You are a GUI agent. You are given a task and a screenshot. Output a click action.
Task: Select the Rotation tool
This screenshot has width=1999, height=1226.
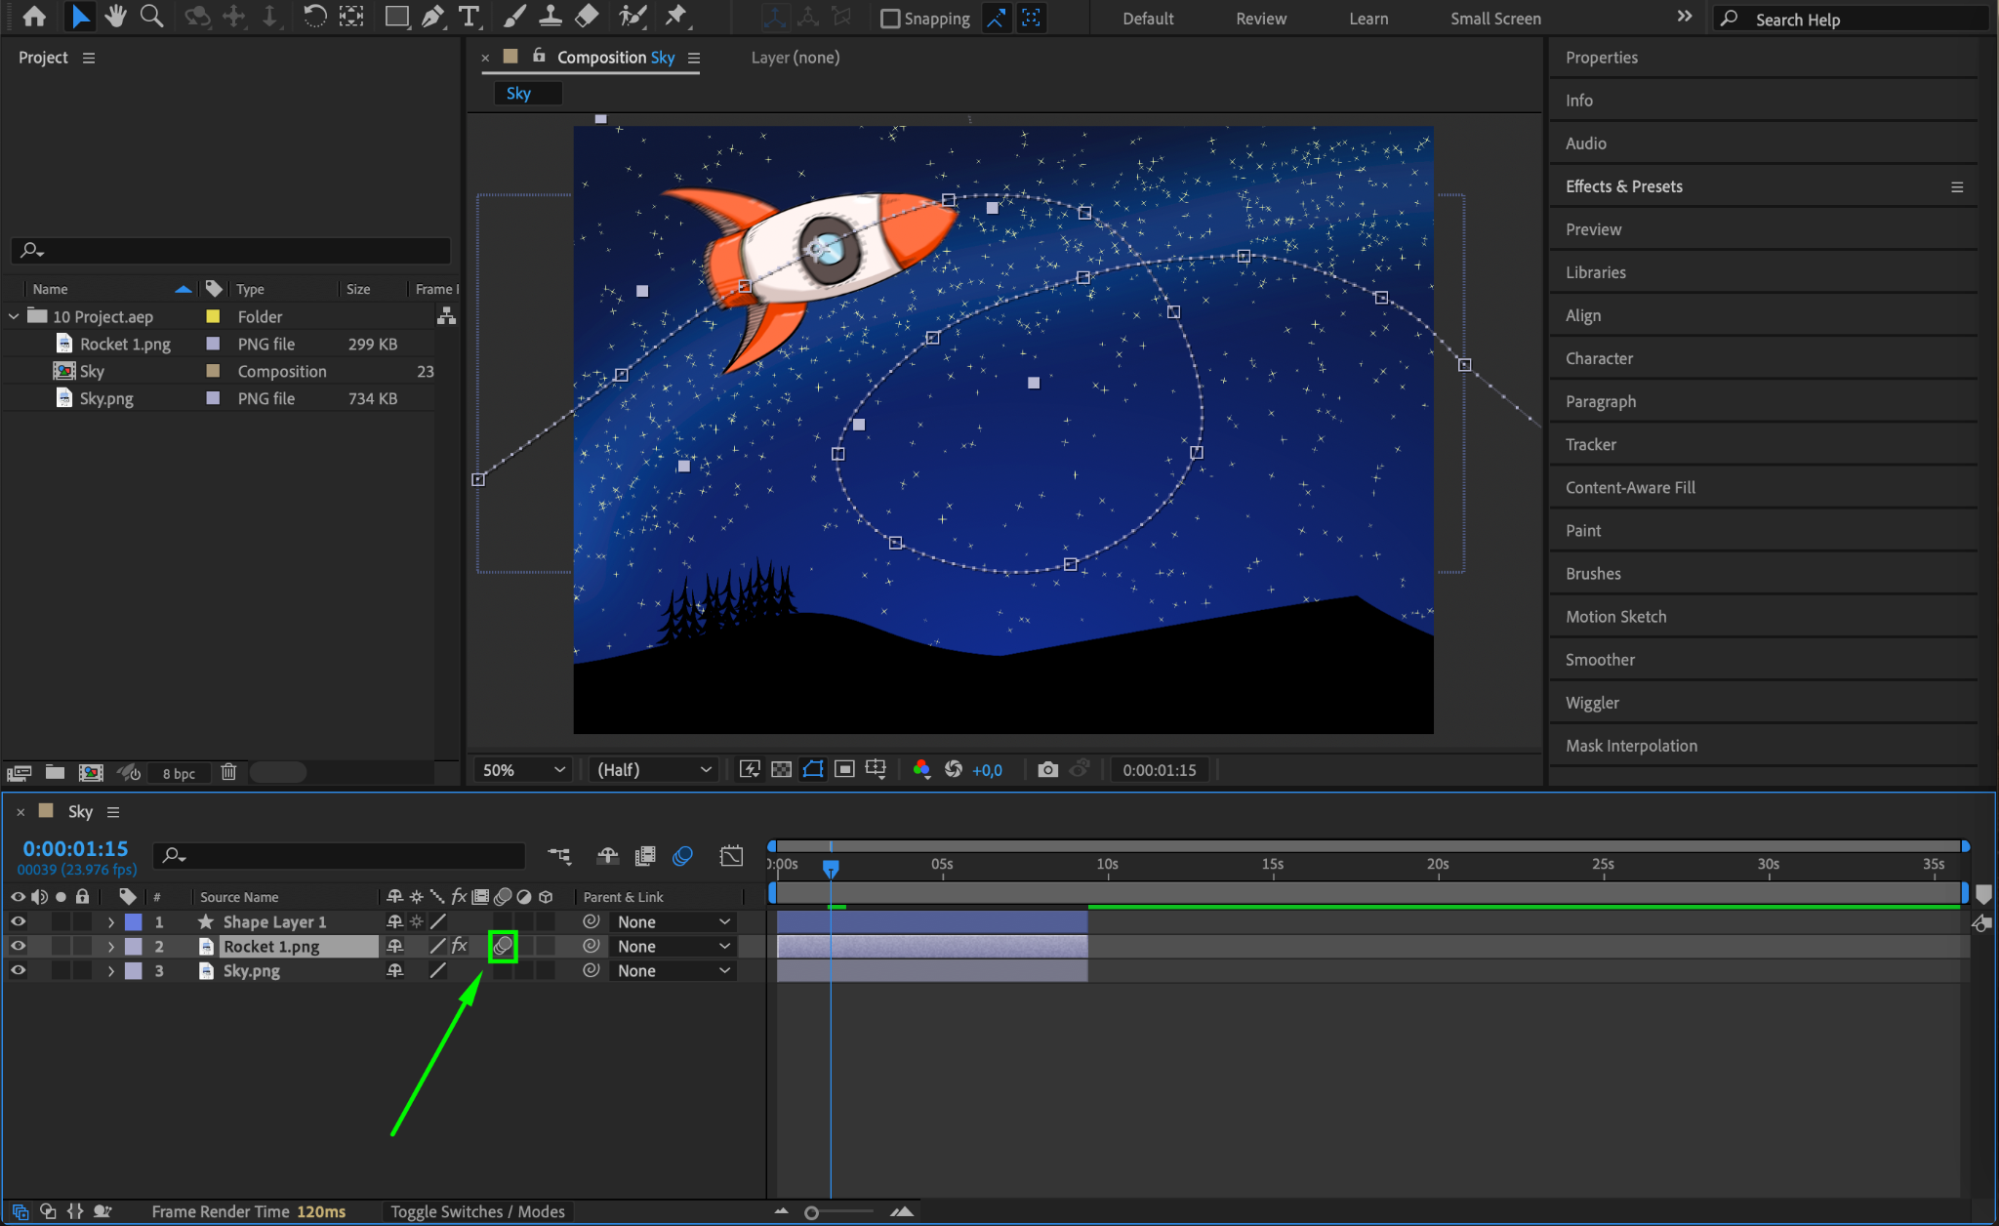314,16
